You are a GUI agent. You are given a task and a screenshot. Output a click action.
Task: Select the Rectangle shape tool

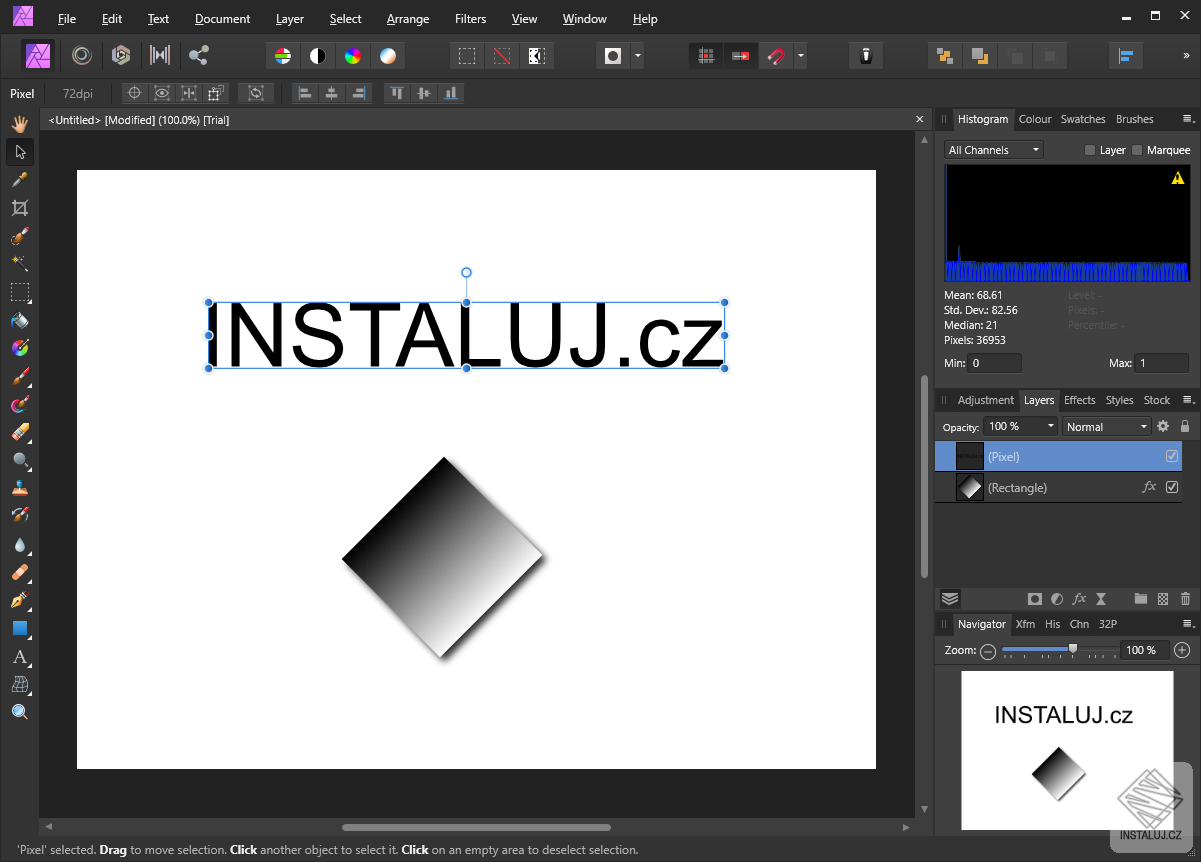tap(19, 629)
